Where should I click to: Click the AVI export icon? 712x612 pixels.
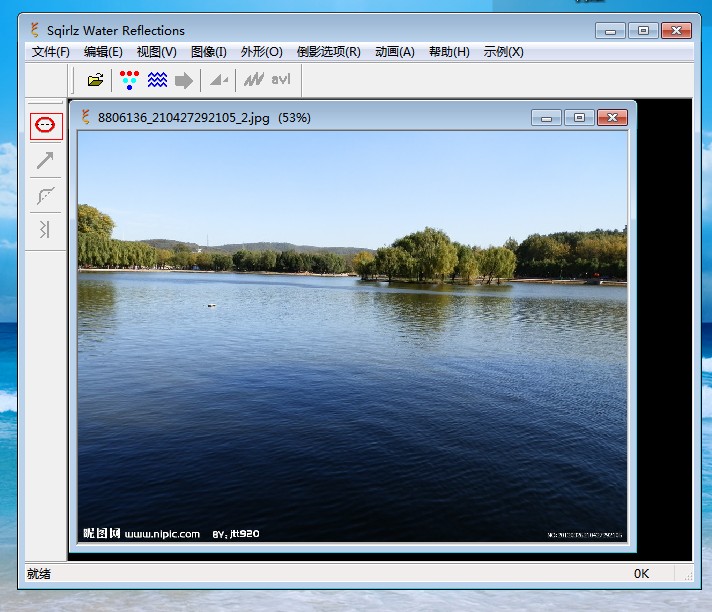pyautogui.click(x=267, y=80)
